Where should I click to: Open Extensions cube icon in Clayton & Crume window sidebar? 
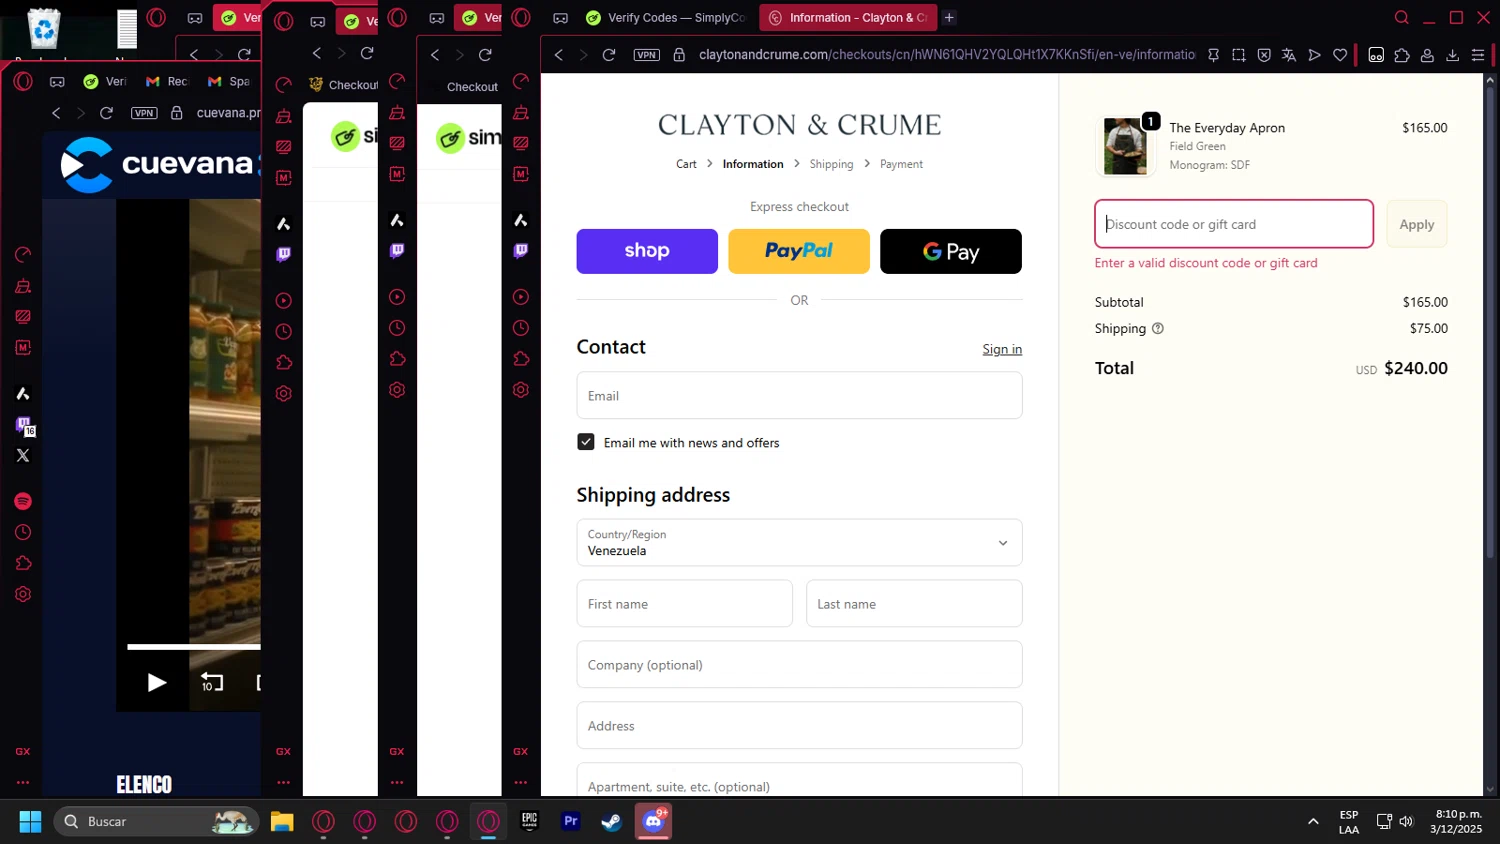click(521, 359)
